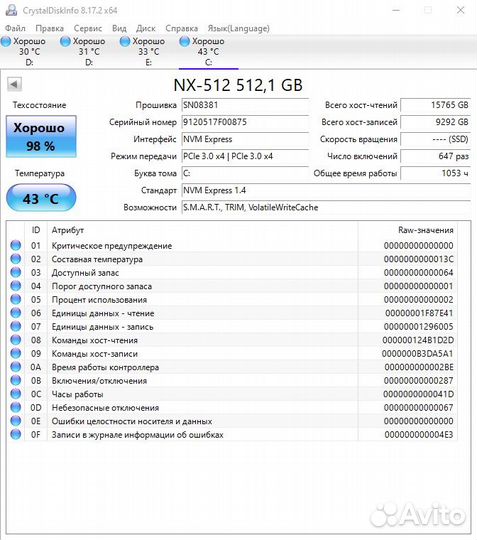Close the CrystalDiskInfo window
Viewport: 477px width, 540px height.
pos(460,10)
